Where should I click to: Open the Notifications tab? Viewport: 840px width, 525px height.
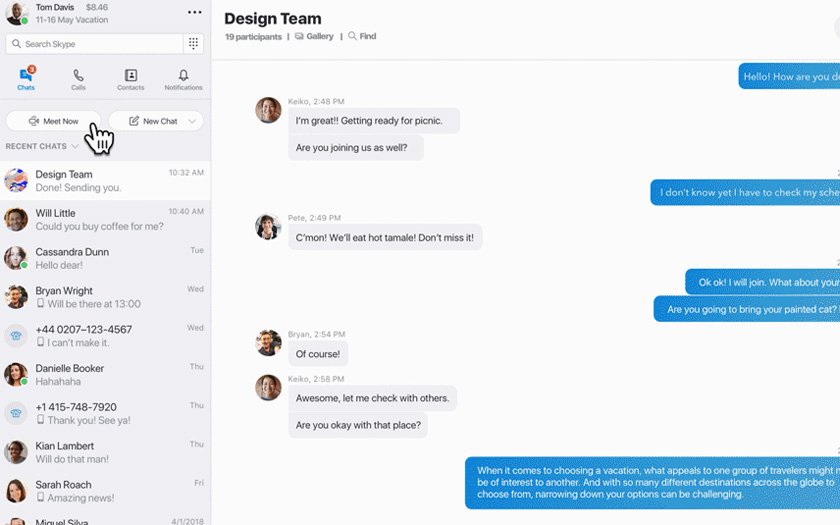tap(183, 79)
